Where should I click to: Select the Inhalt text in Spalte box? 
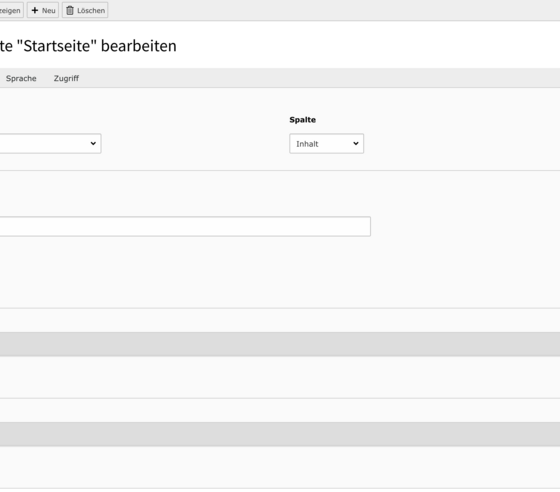tap(307, 144)
